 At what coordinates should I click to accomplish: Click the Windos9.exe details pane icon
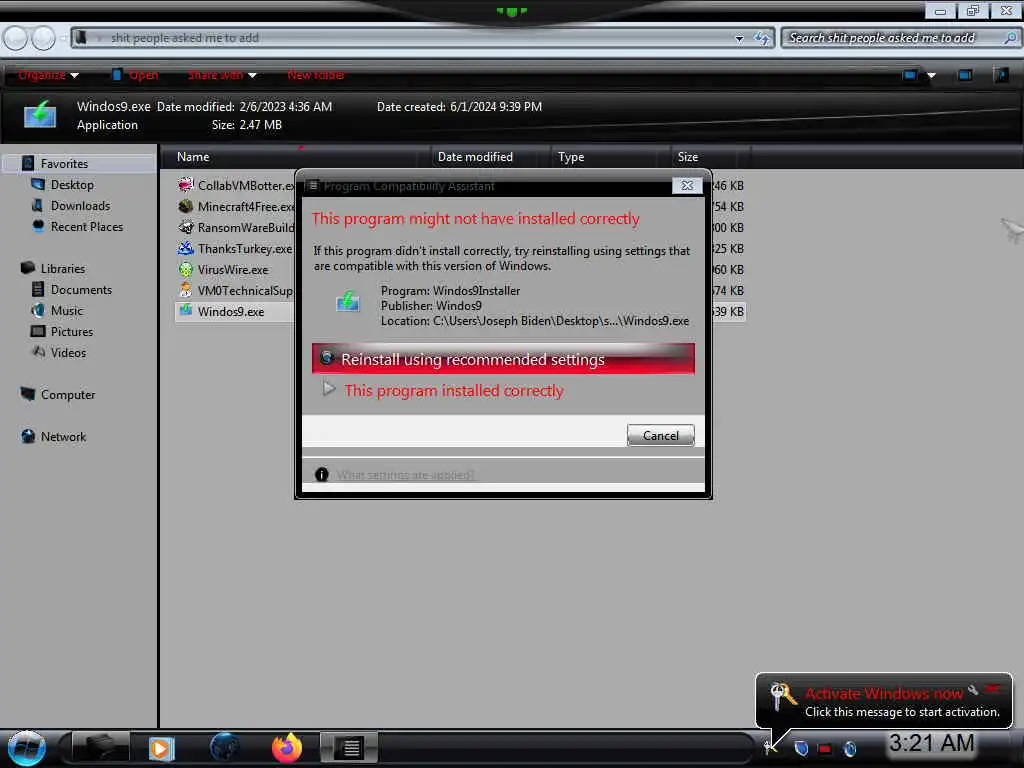click(x=40, y=114)
